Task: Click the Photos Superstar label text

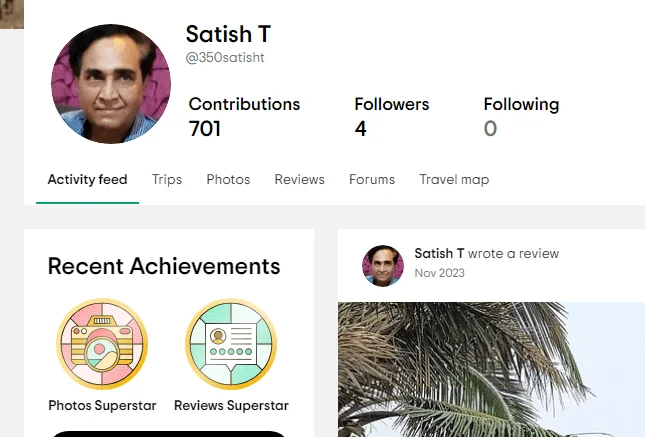Action: coord(102,406)
